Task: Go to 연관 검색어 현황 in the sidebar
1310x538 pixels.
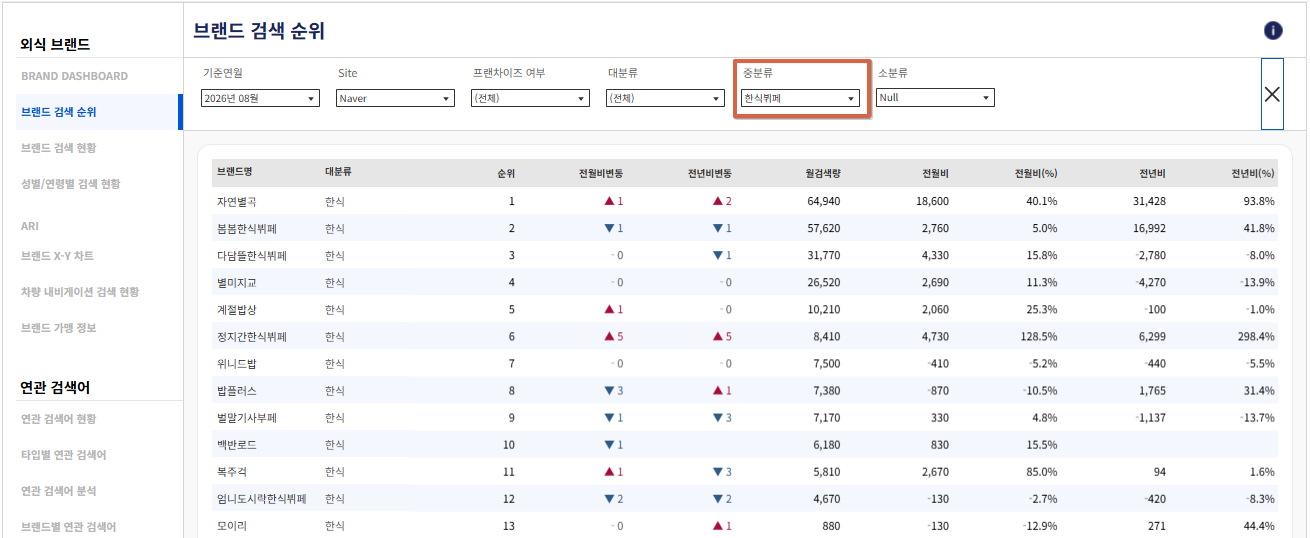Action: (x=59, y=419)
